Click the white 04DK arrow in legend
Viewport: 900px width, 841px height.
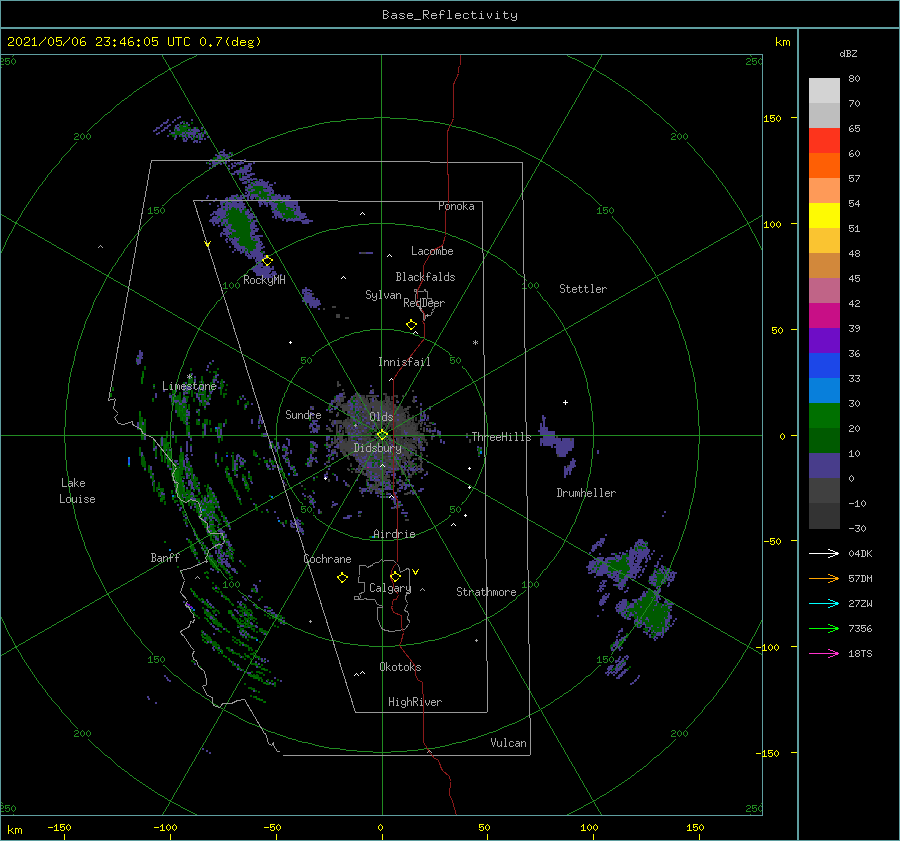tap(824, 553)
